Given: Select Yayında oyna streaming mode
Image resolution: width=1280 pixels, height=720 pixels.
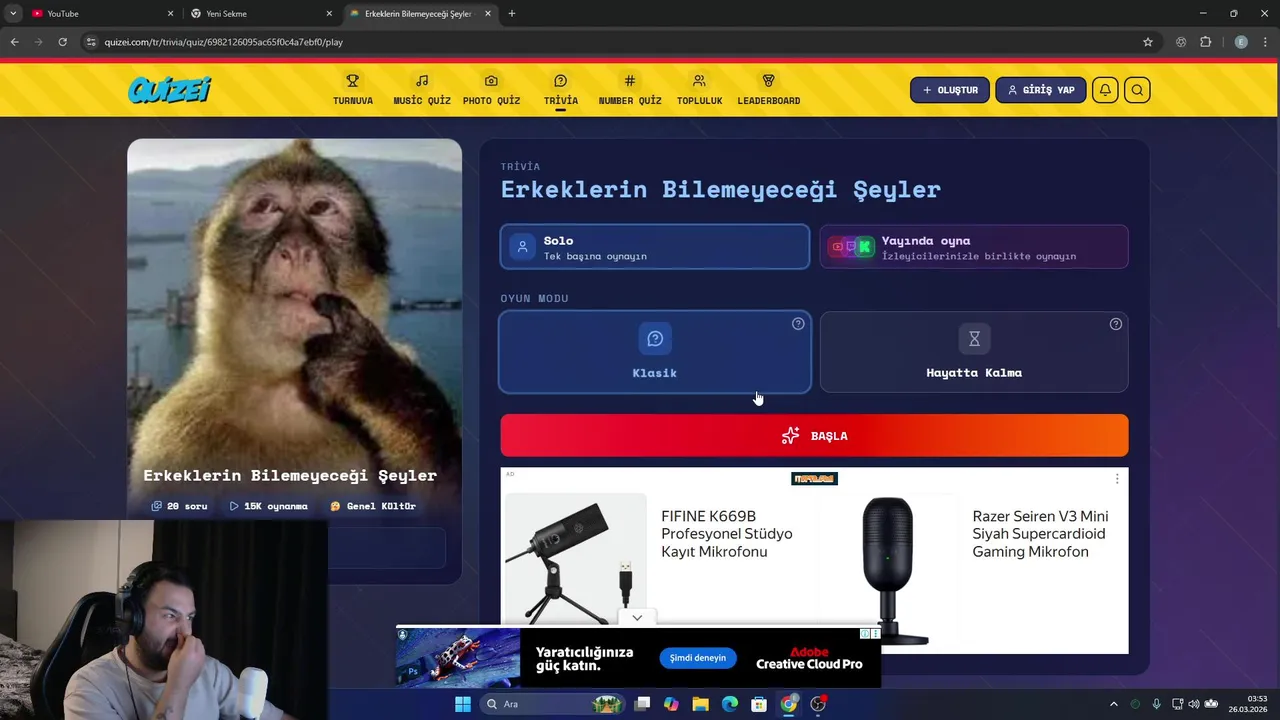Looking at the screenshot, I should point(974,247).
